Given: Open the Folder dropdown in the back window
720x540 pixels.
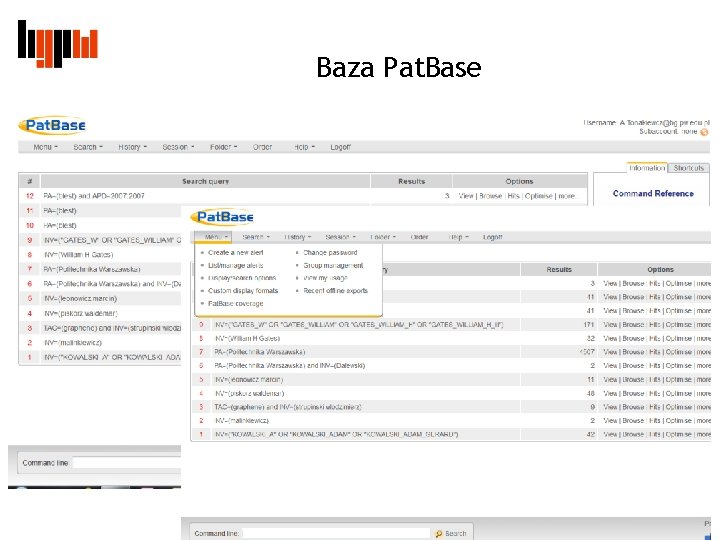Looking at the screenshot, I should pos(224,147).
